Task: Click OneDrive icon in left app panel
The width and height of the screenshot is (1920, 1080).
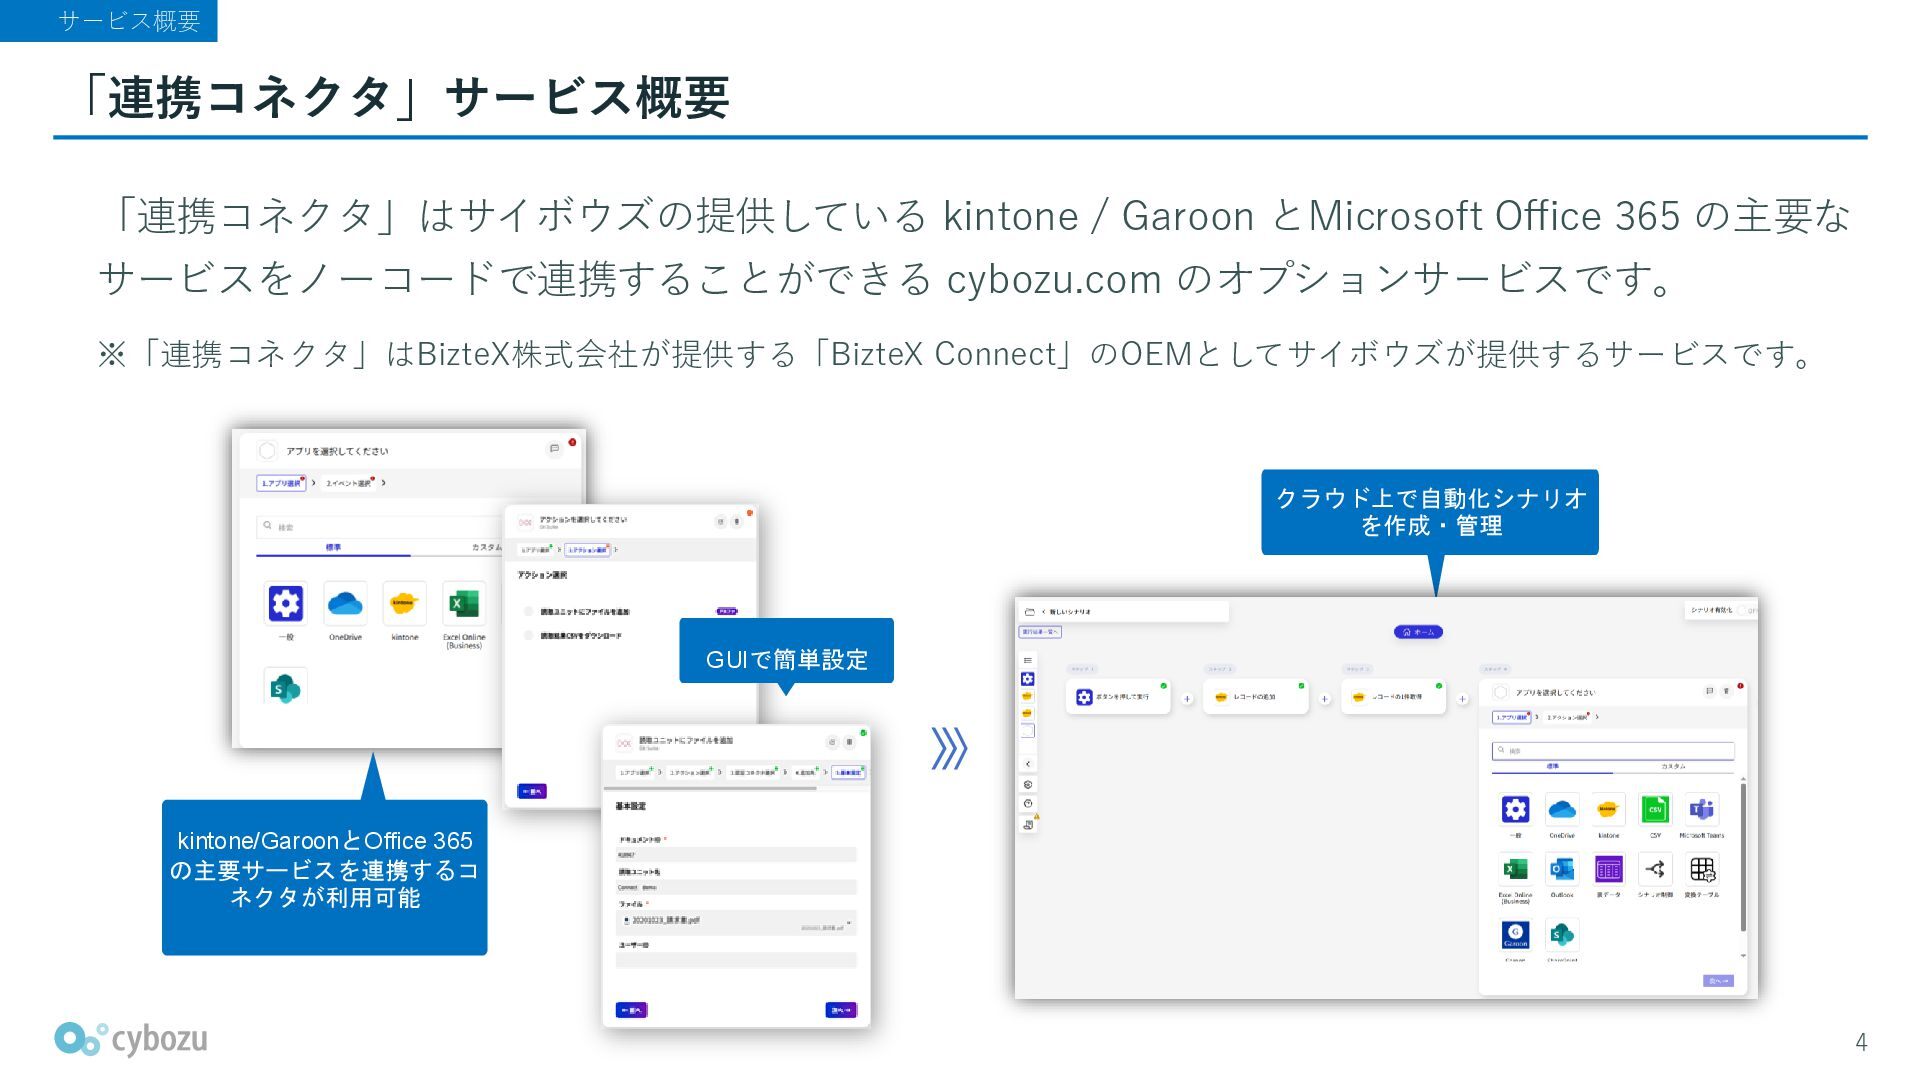Action: click(x=345, y=604)
